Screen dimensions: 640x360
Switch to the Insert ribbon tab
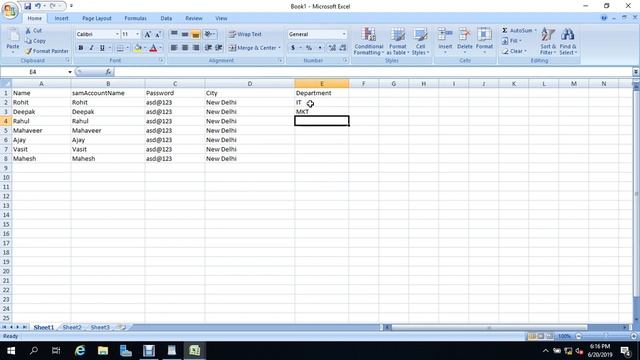tap(62, 18)
